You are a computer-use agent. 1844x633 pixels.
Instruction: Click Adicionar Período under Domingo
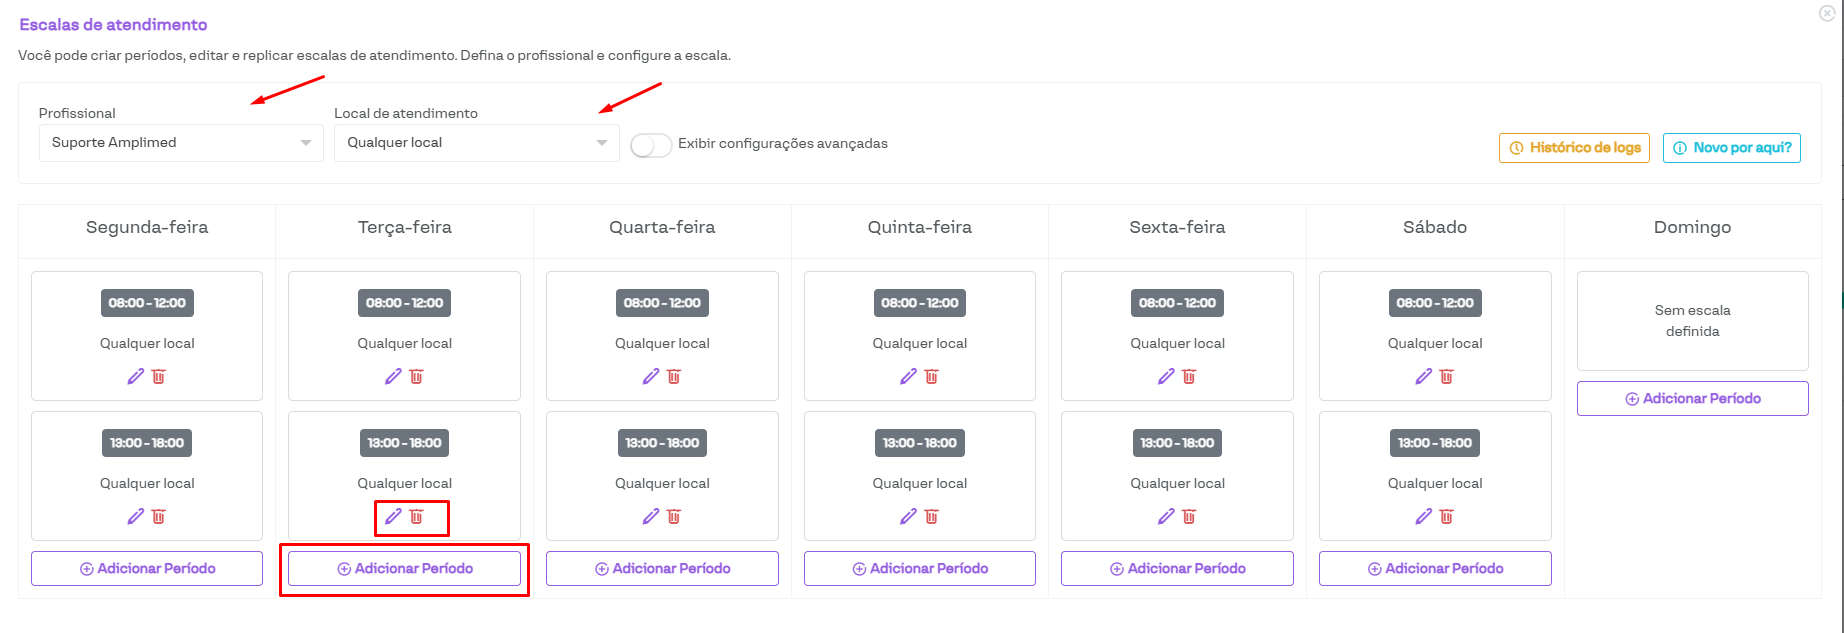1692,398
